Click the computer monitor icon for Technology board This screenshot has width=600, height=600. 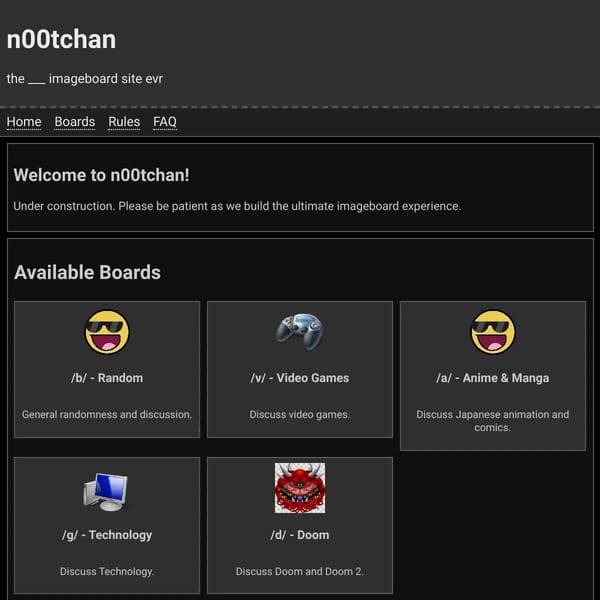pyautogui.click(x=106, y=491)
